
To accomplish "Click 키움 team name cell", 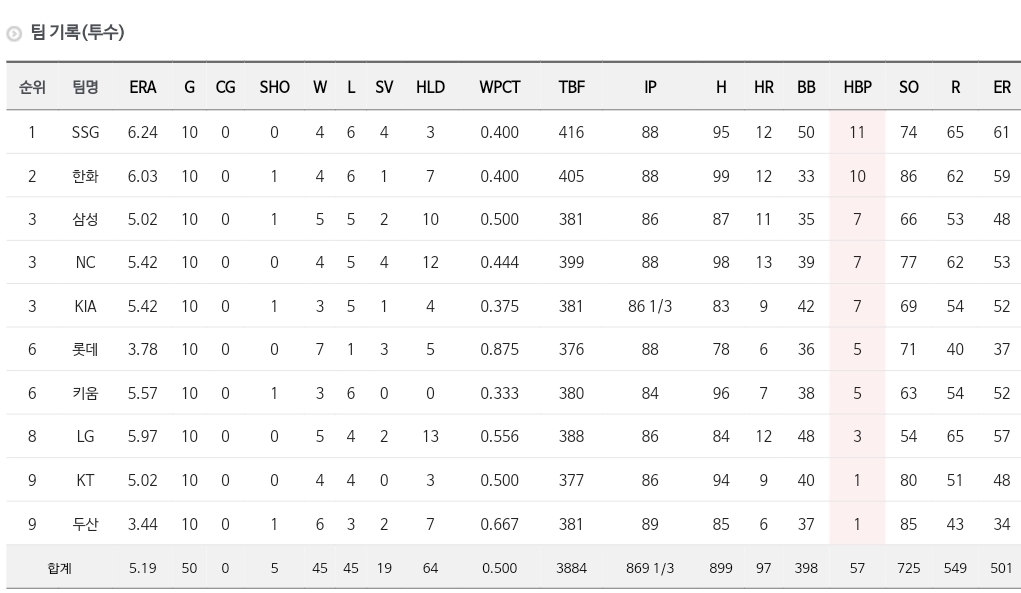I will [x=85, y=393].
